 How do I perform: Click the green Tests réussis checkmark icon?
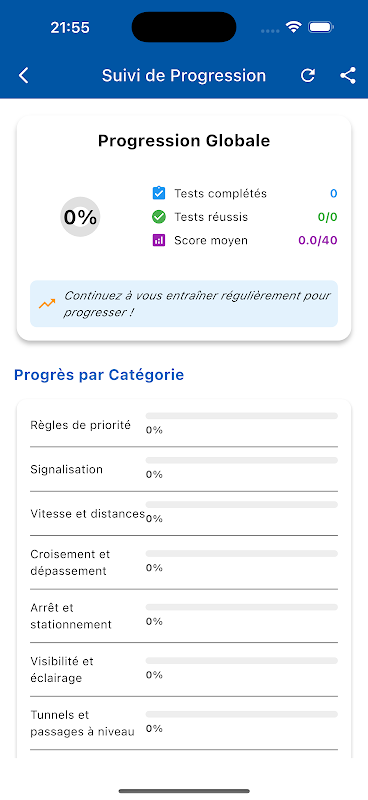click(159, 217)
